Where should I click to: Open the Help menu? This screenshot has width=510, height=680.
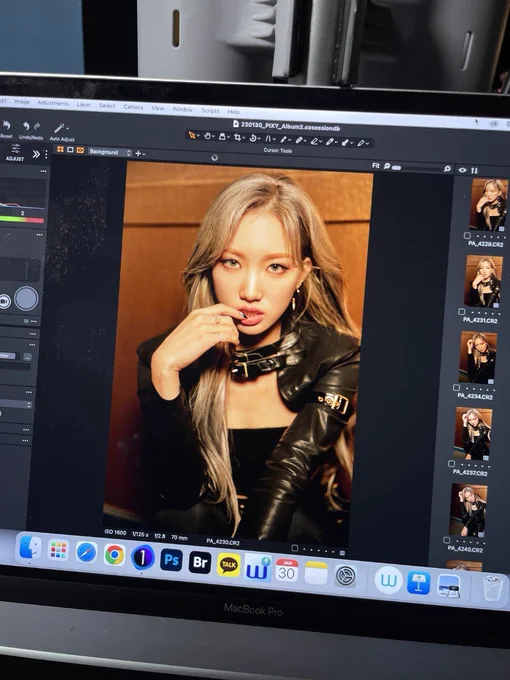click(234, 112)
